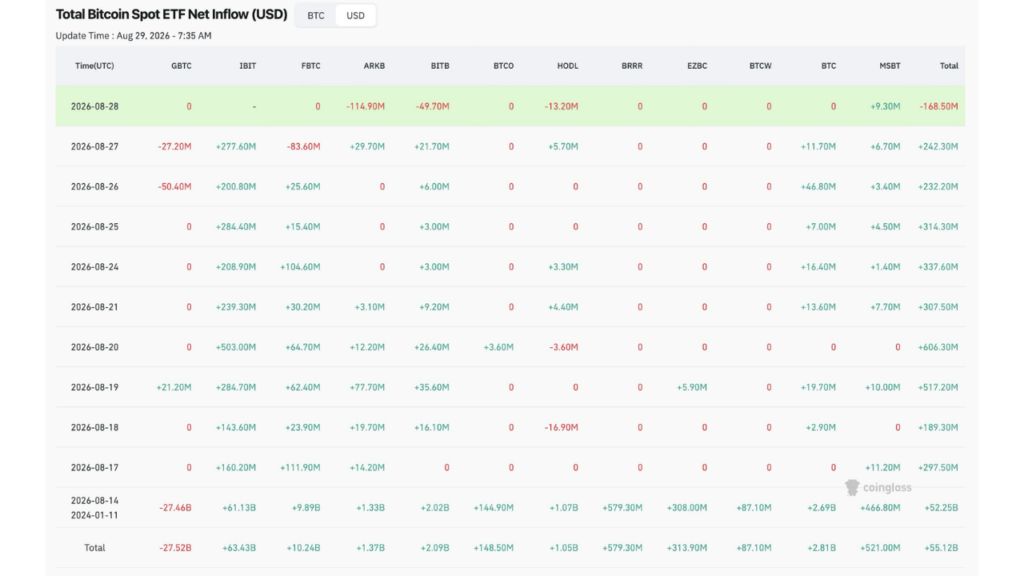1024x576 pixels.
Task: Click the +21.20M GBTC value
Action: click(x=174, y=387)
